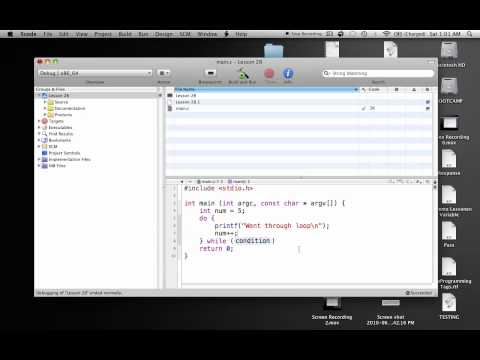Screen dimensions: 480x360
Task: Open the blue Info icon
Action: tap(288, 73)
